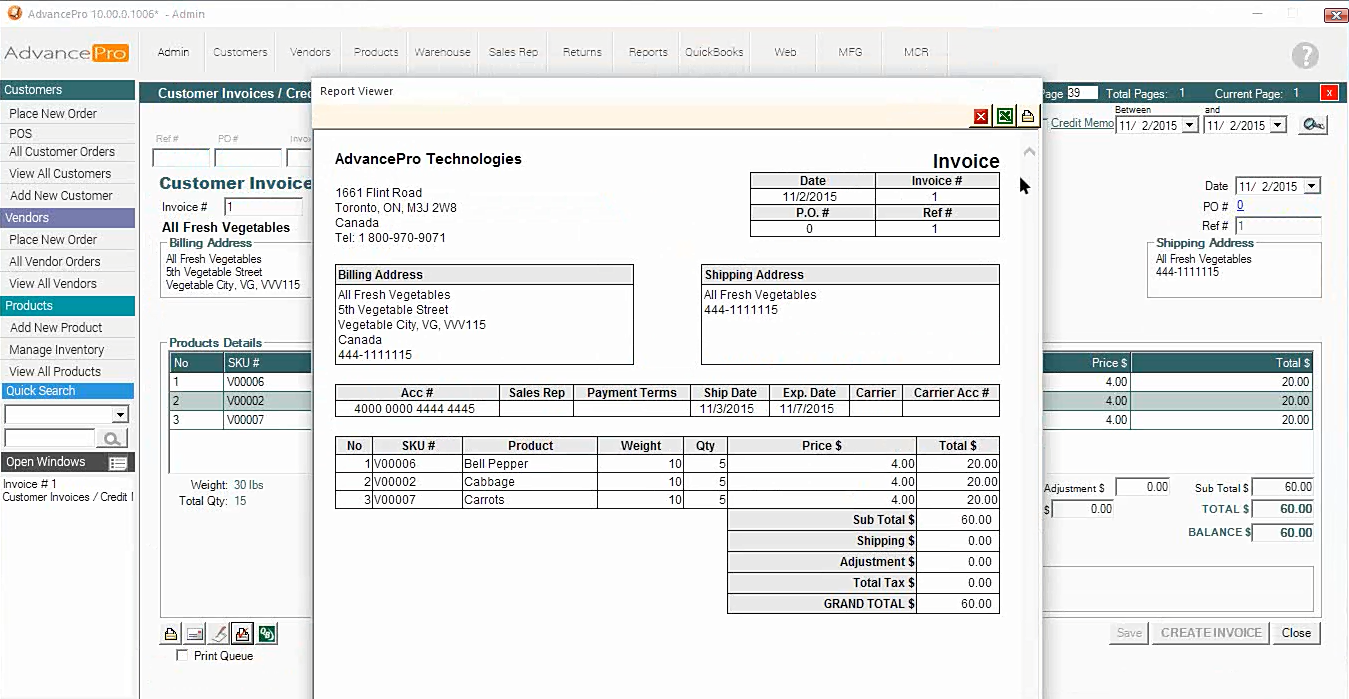The height and width of the screenshot is (699, 1349).
Task: Click the email invoice envelope icon
Action: tap(195, 633)
